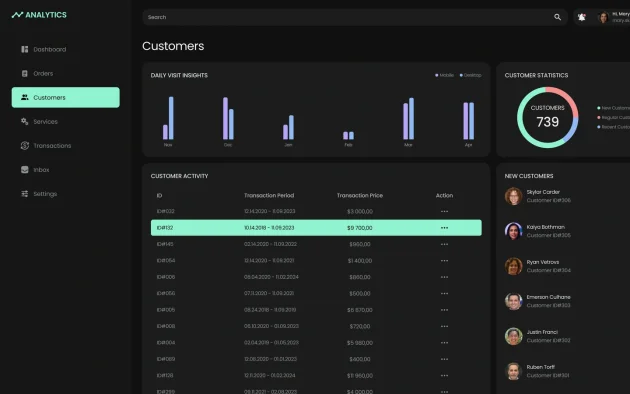Click the Feb bars in visit chart
Viewport: 630px width, 394px height.
pyautogui.click(x=348, y=135)
